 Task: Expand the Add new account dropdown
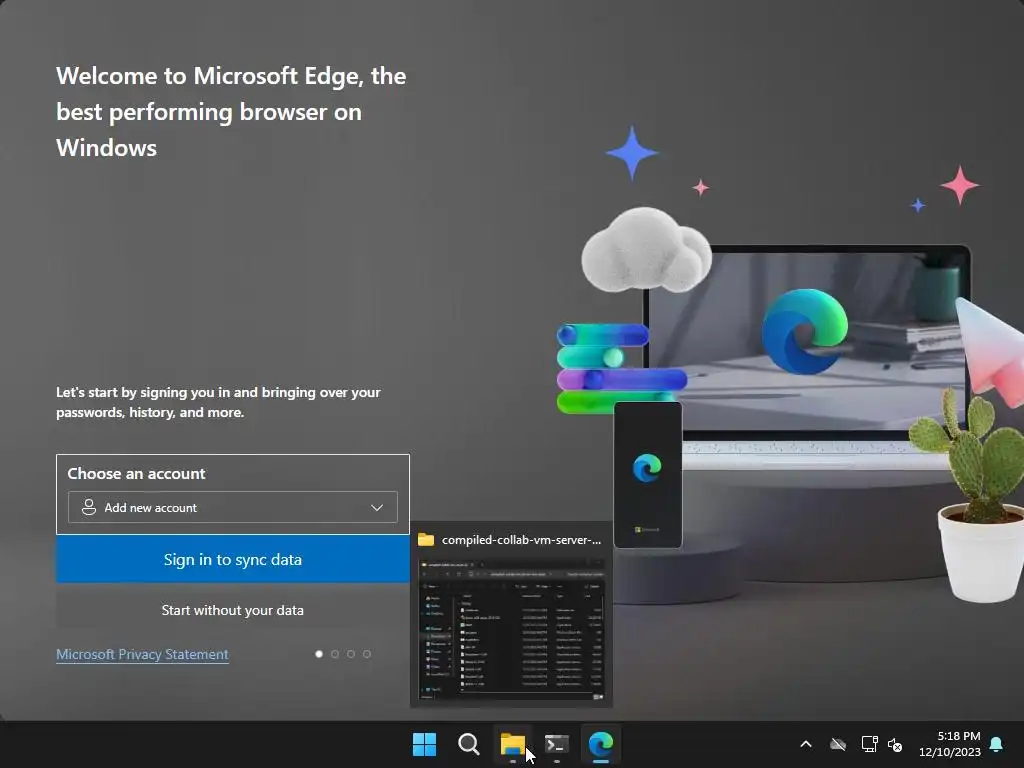point(232,507)
